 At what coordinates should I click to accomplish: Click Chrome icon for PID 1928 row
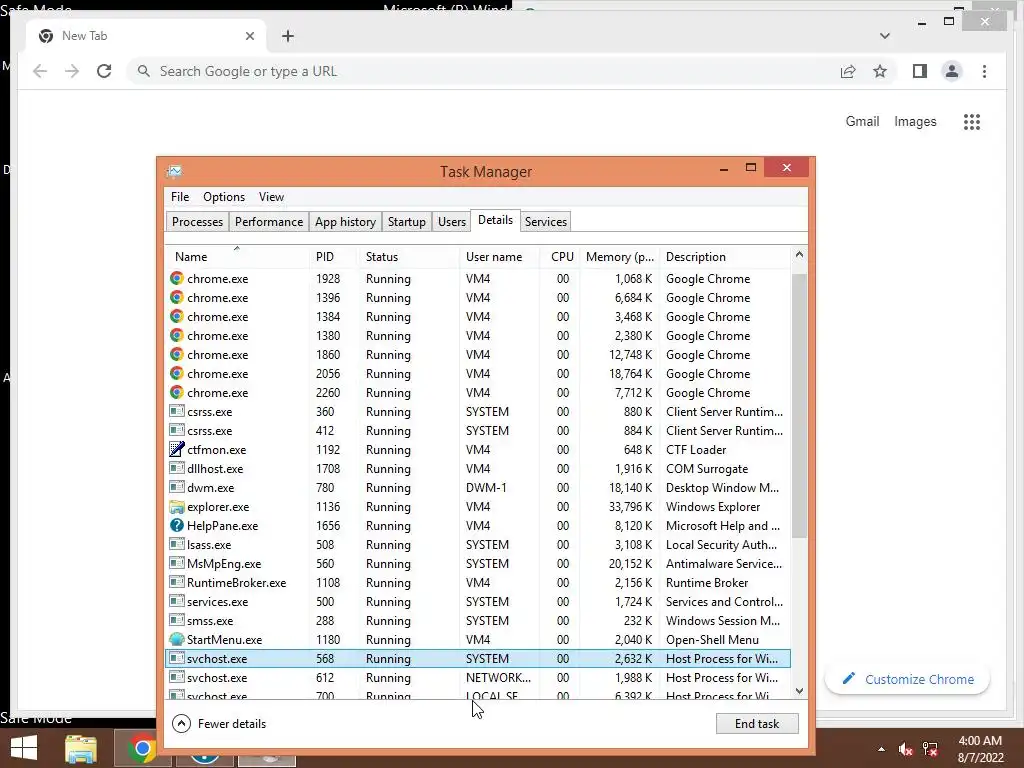pyautogui.click(x=176, y=278)
